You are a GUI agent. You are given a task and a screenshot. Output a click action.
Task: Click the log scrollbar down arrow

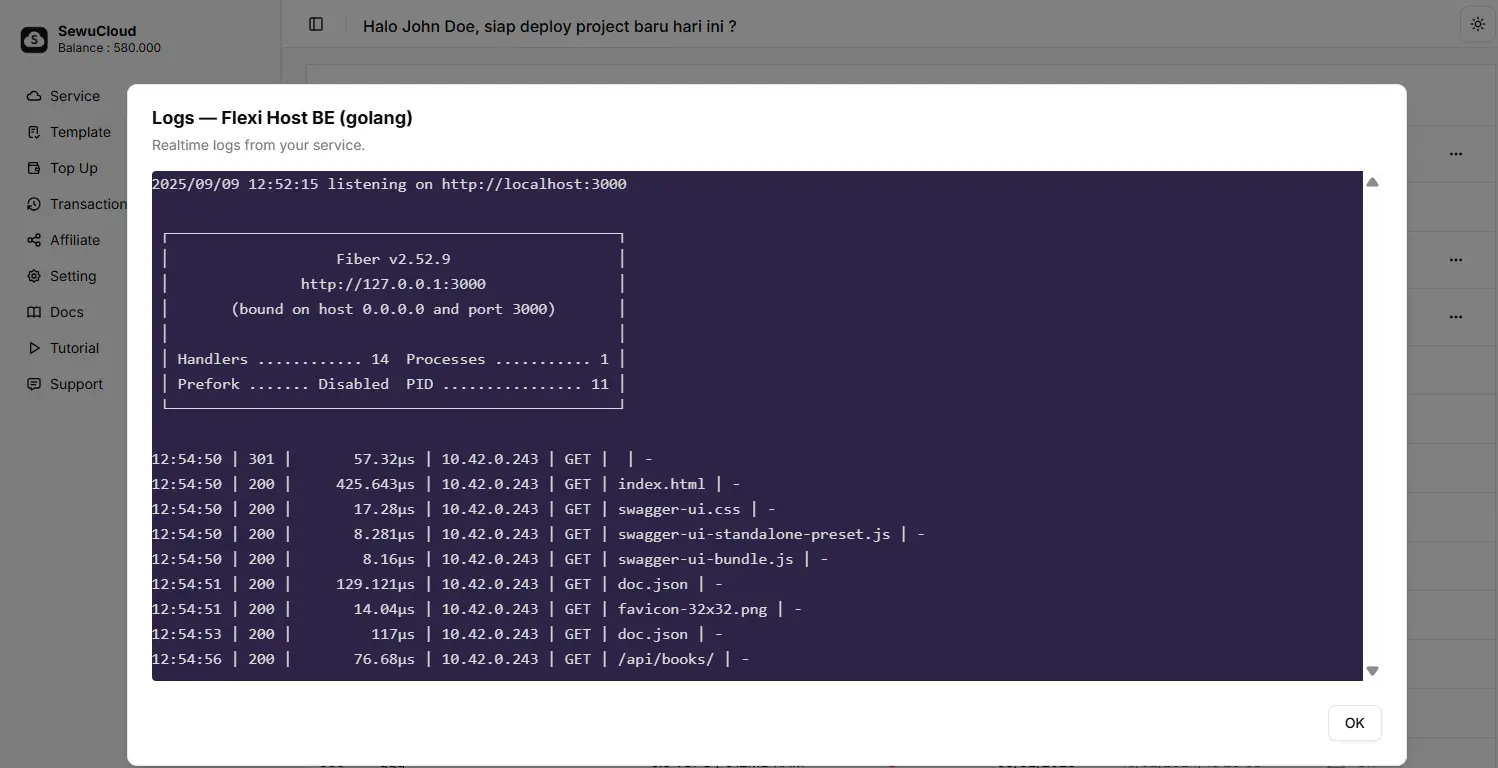(x=1372, y=671)
